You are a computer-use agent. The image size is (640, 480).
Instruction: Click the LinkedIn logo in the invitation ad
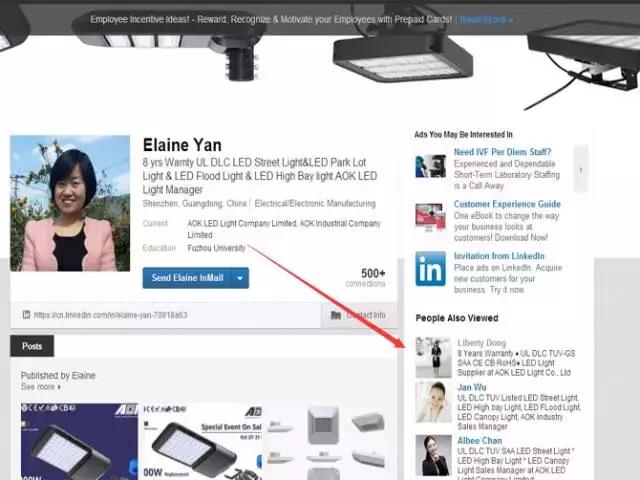coord(431,269)
